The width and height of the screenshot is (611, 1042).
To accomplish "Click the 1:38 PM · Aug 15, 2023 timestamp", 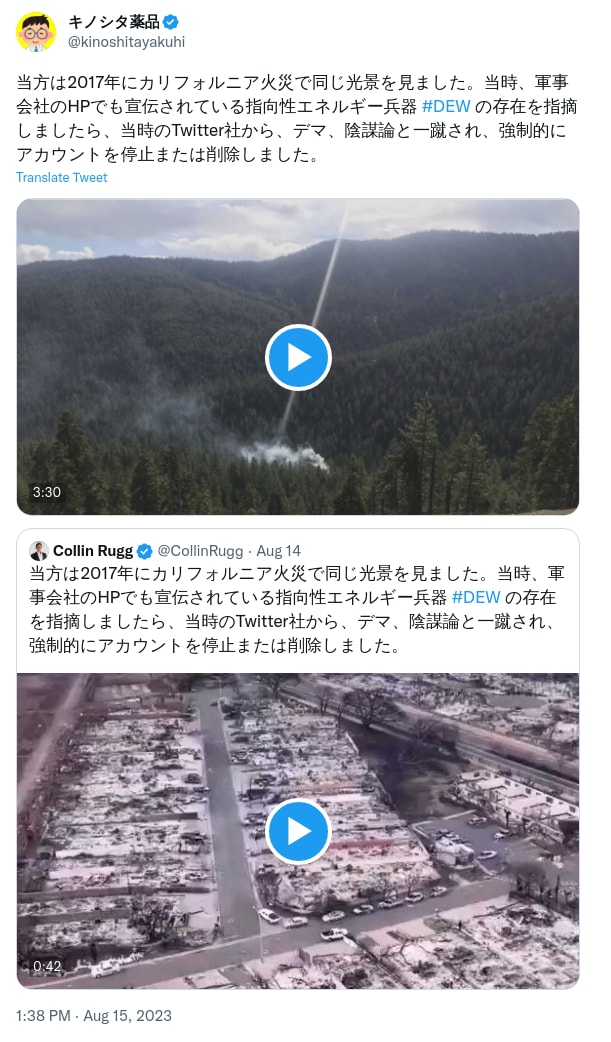I will point(94,1015).
